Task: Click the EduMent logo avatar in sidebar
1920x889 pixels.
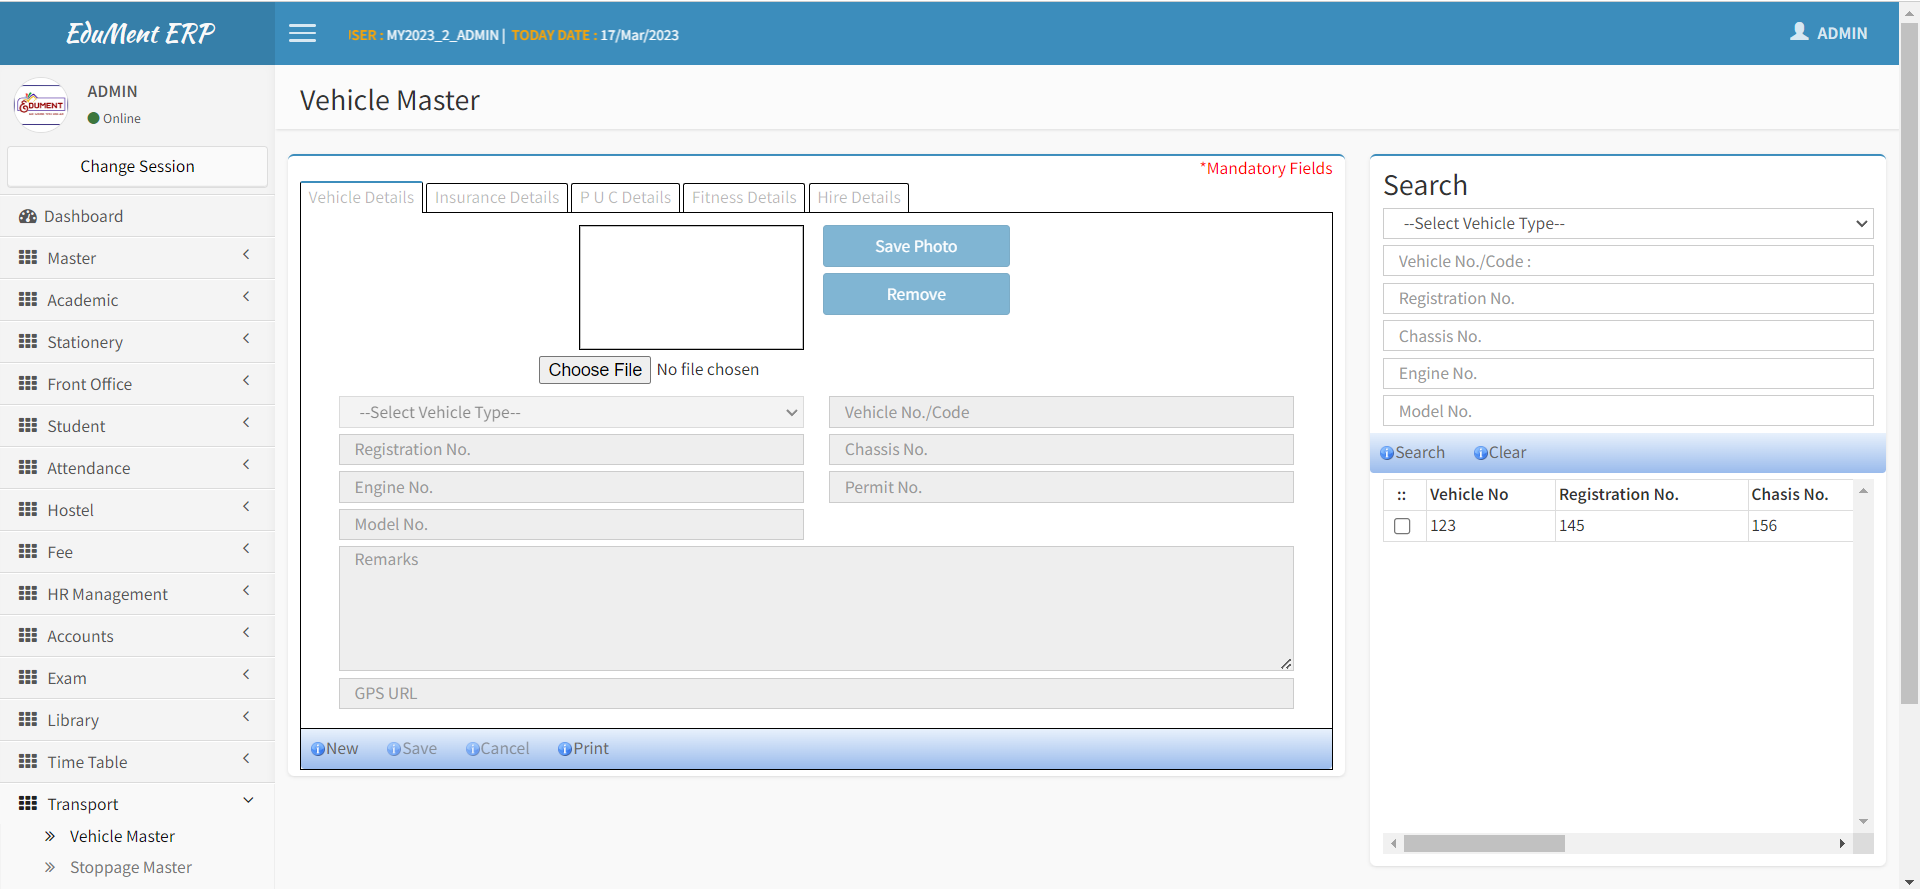Action: tap(41, 104)
